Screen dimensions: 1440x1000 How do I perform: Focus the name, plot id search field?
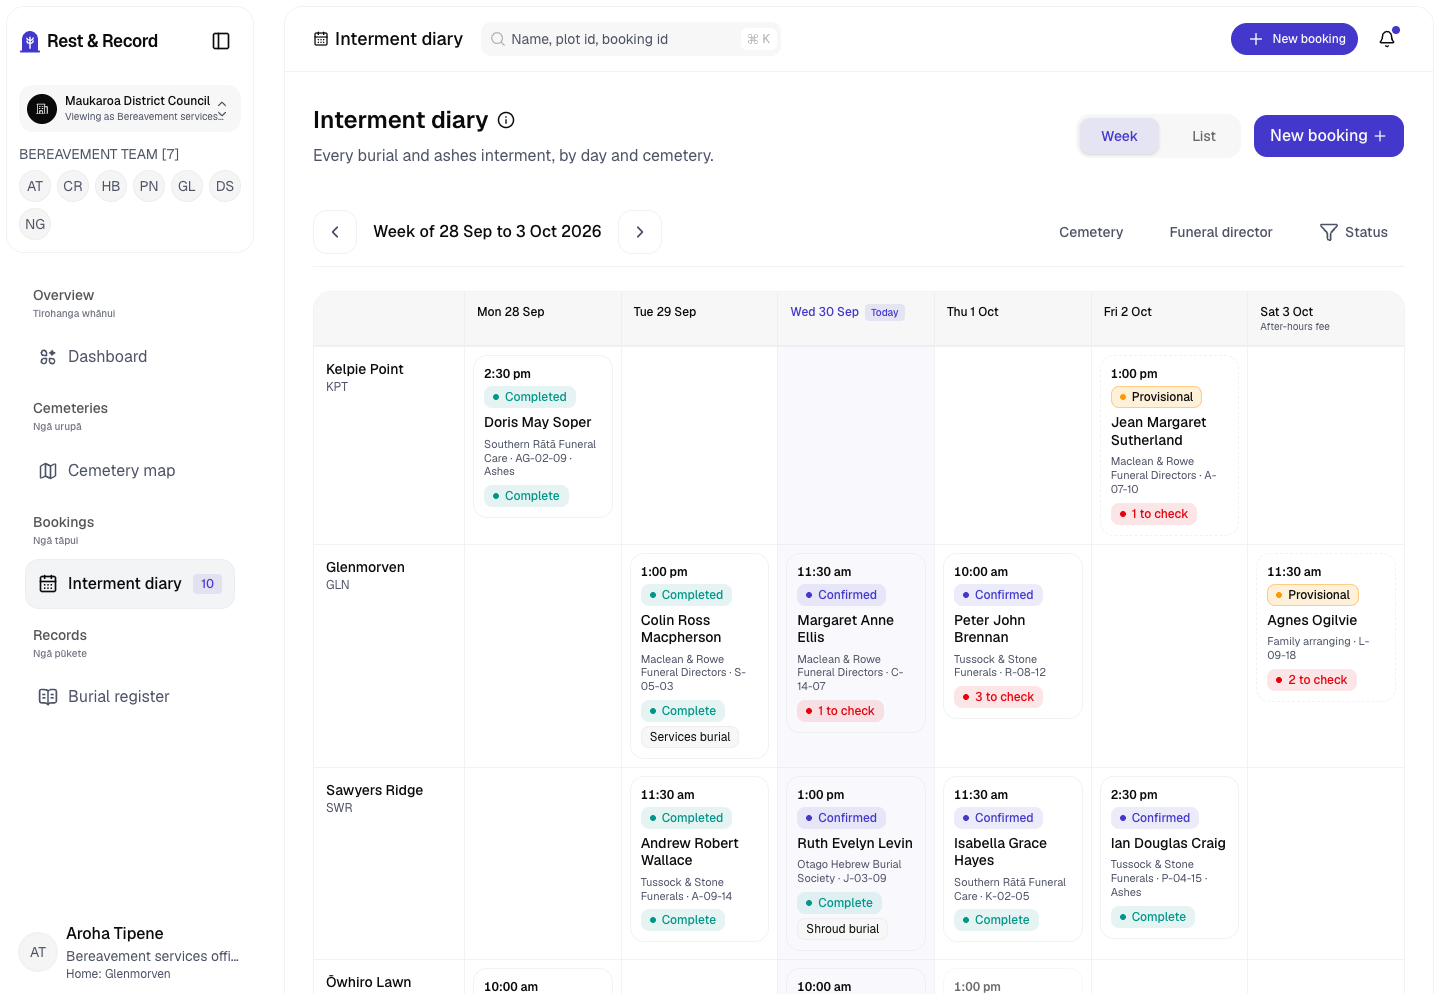coord(631,39)
